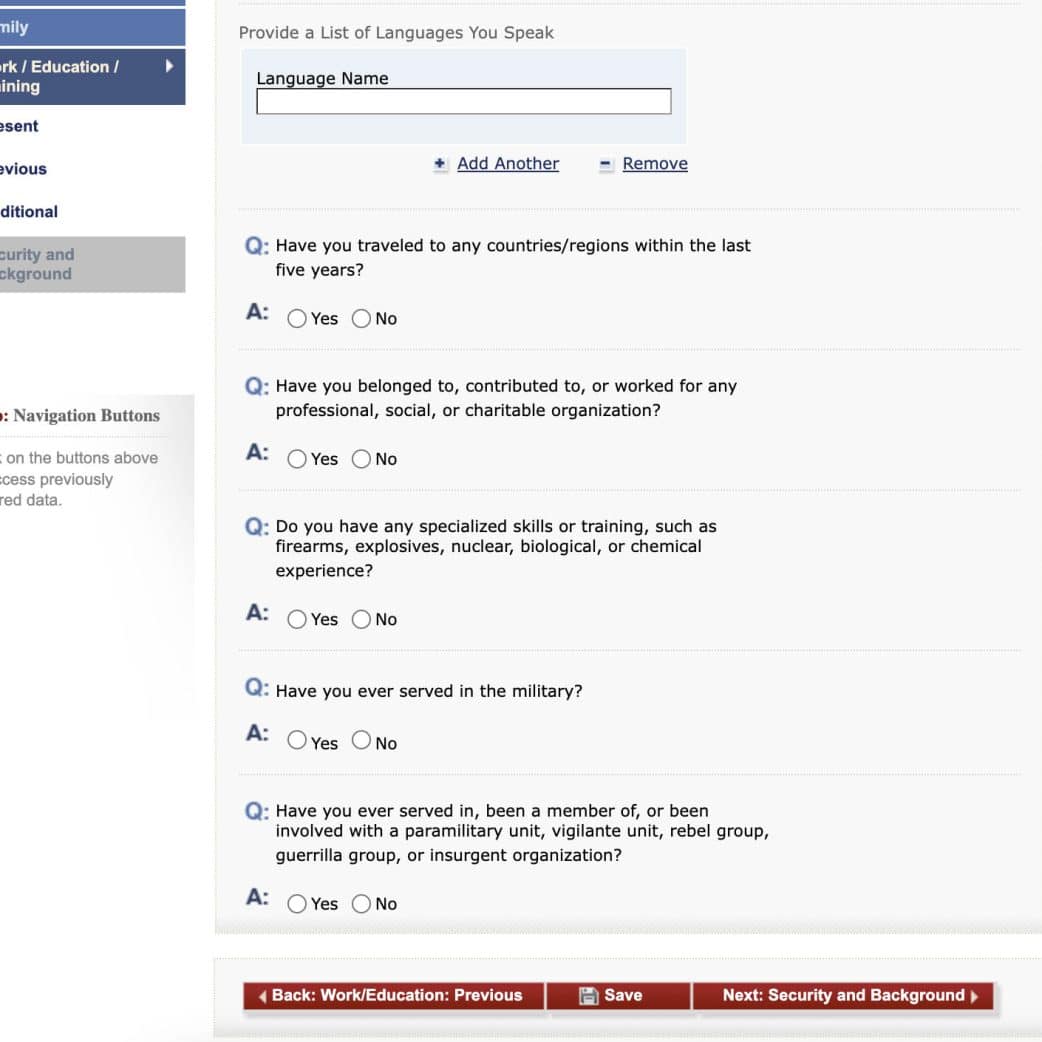The height and width of the screenshot is (1042, 1042).
Task: Click the plus icon beside Add Another
Action: 441,164
